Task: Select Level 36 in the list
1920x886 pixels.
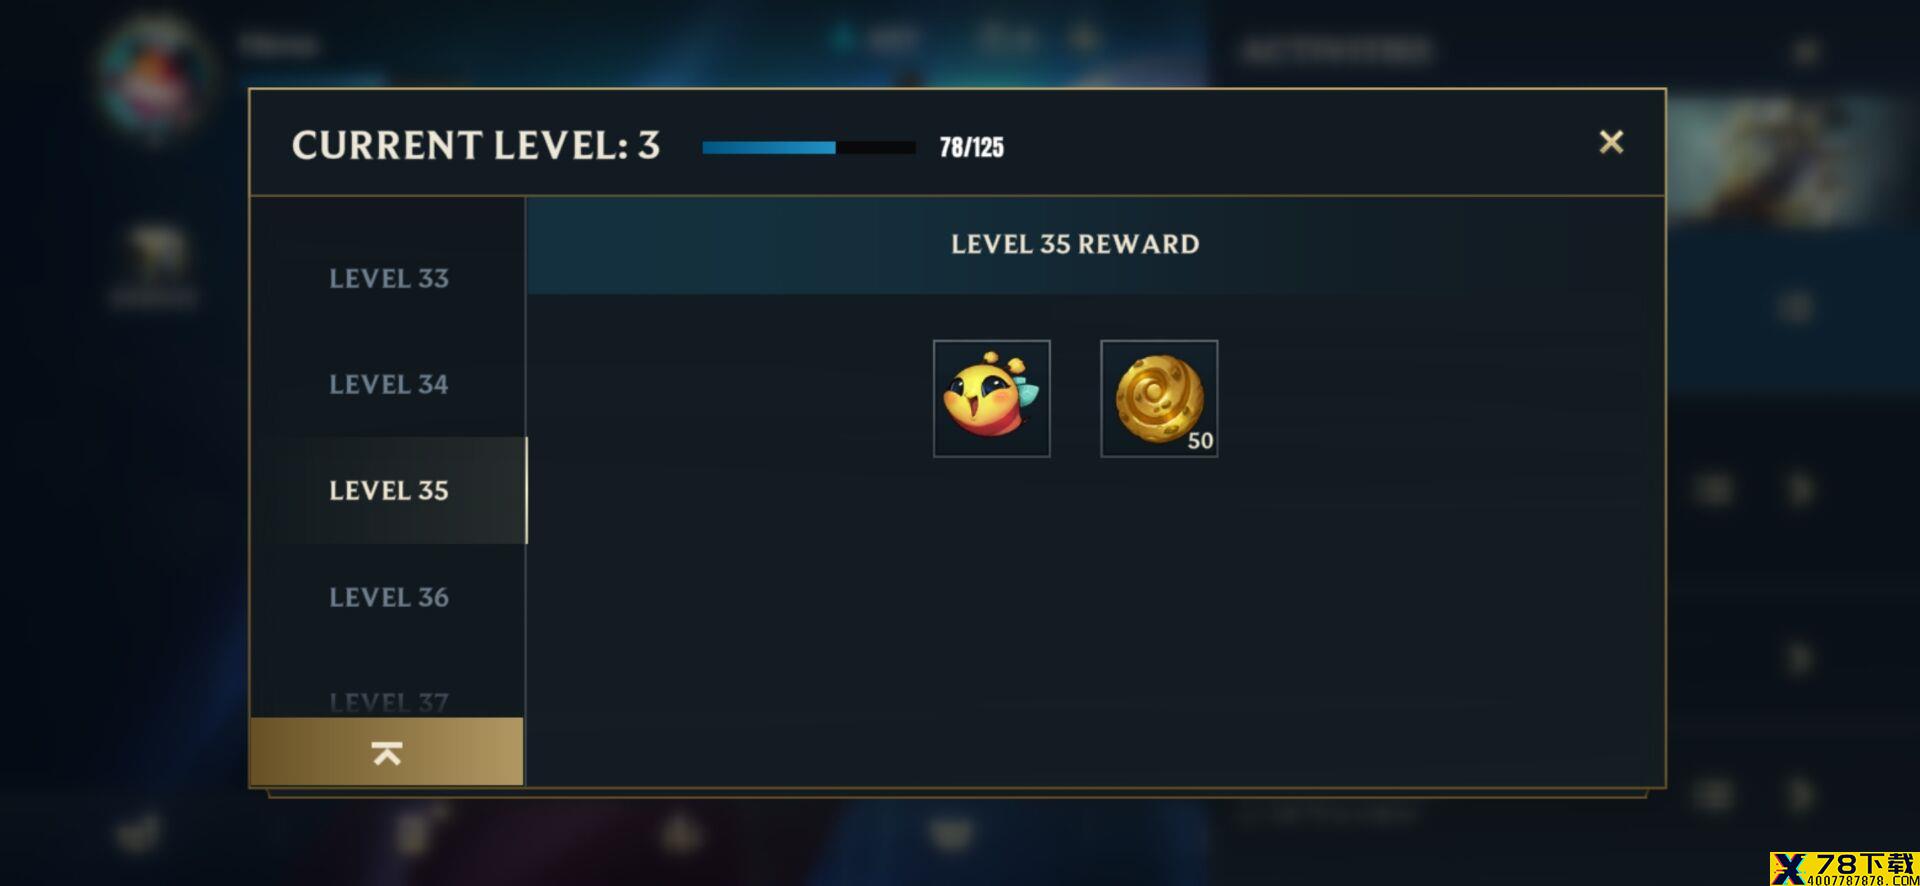Action: pyautogui.click(x=389, y=597)
